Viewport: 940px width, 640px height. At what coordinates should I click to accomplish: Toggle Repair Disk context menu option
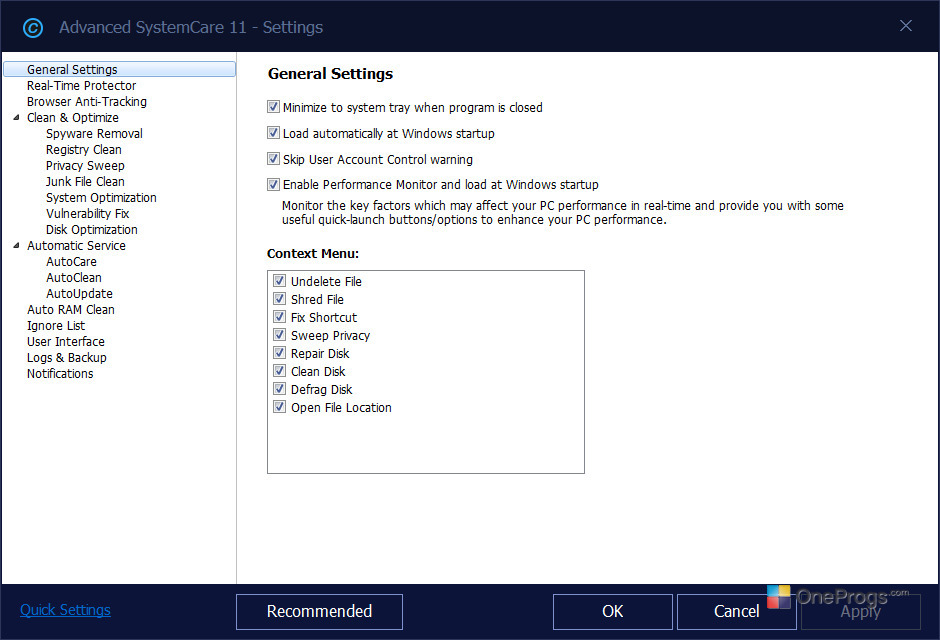(279, 353)
